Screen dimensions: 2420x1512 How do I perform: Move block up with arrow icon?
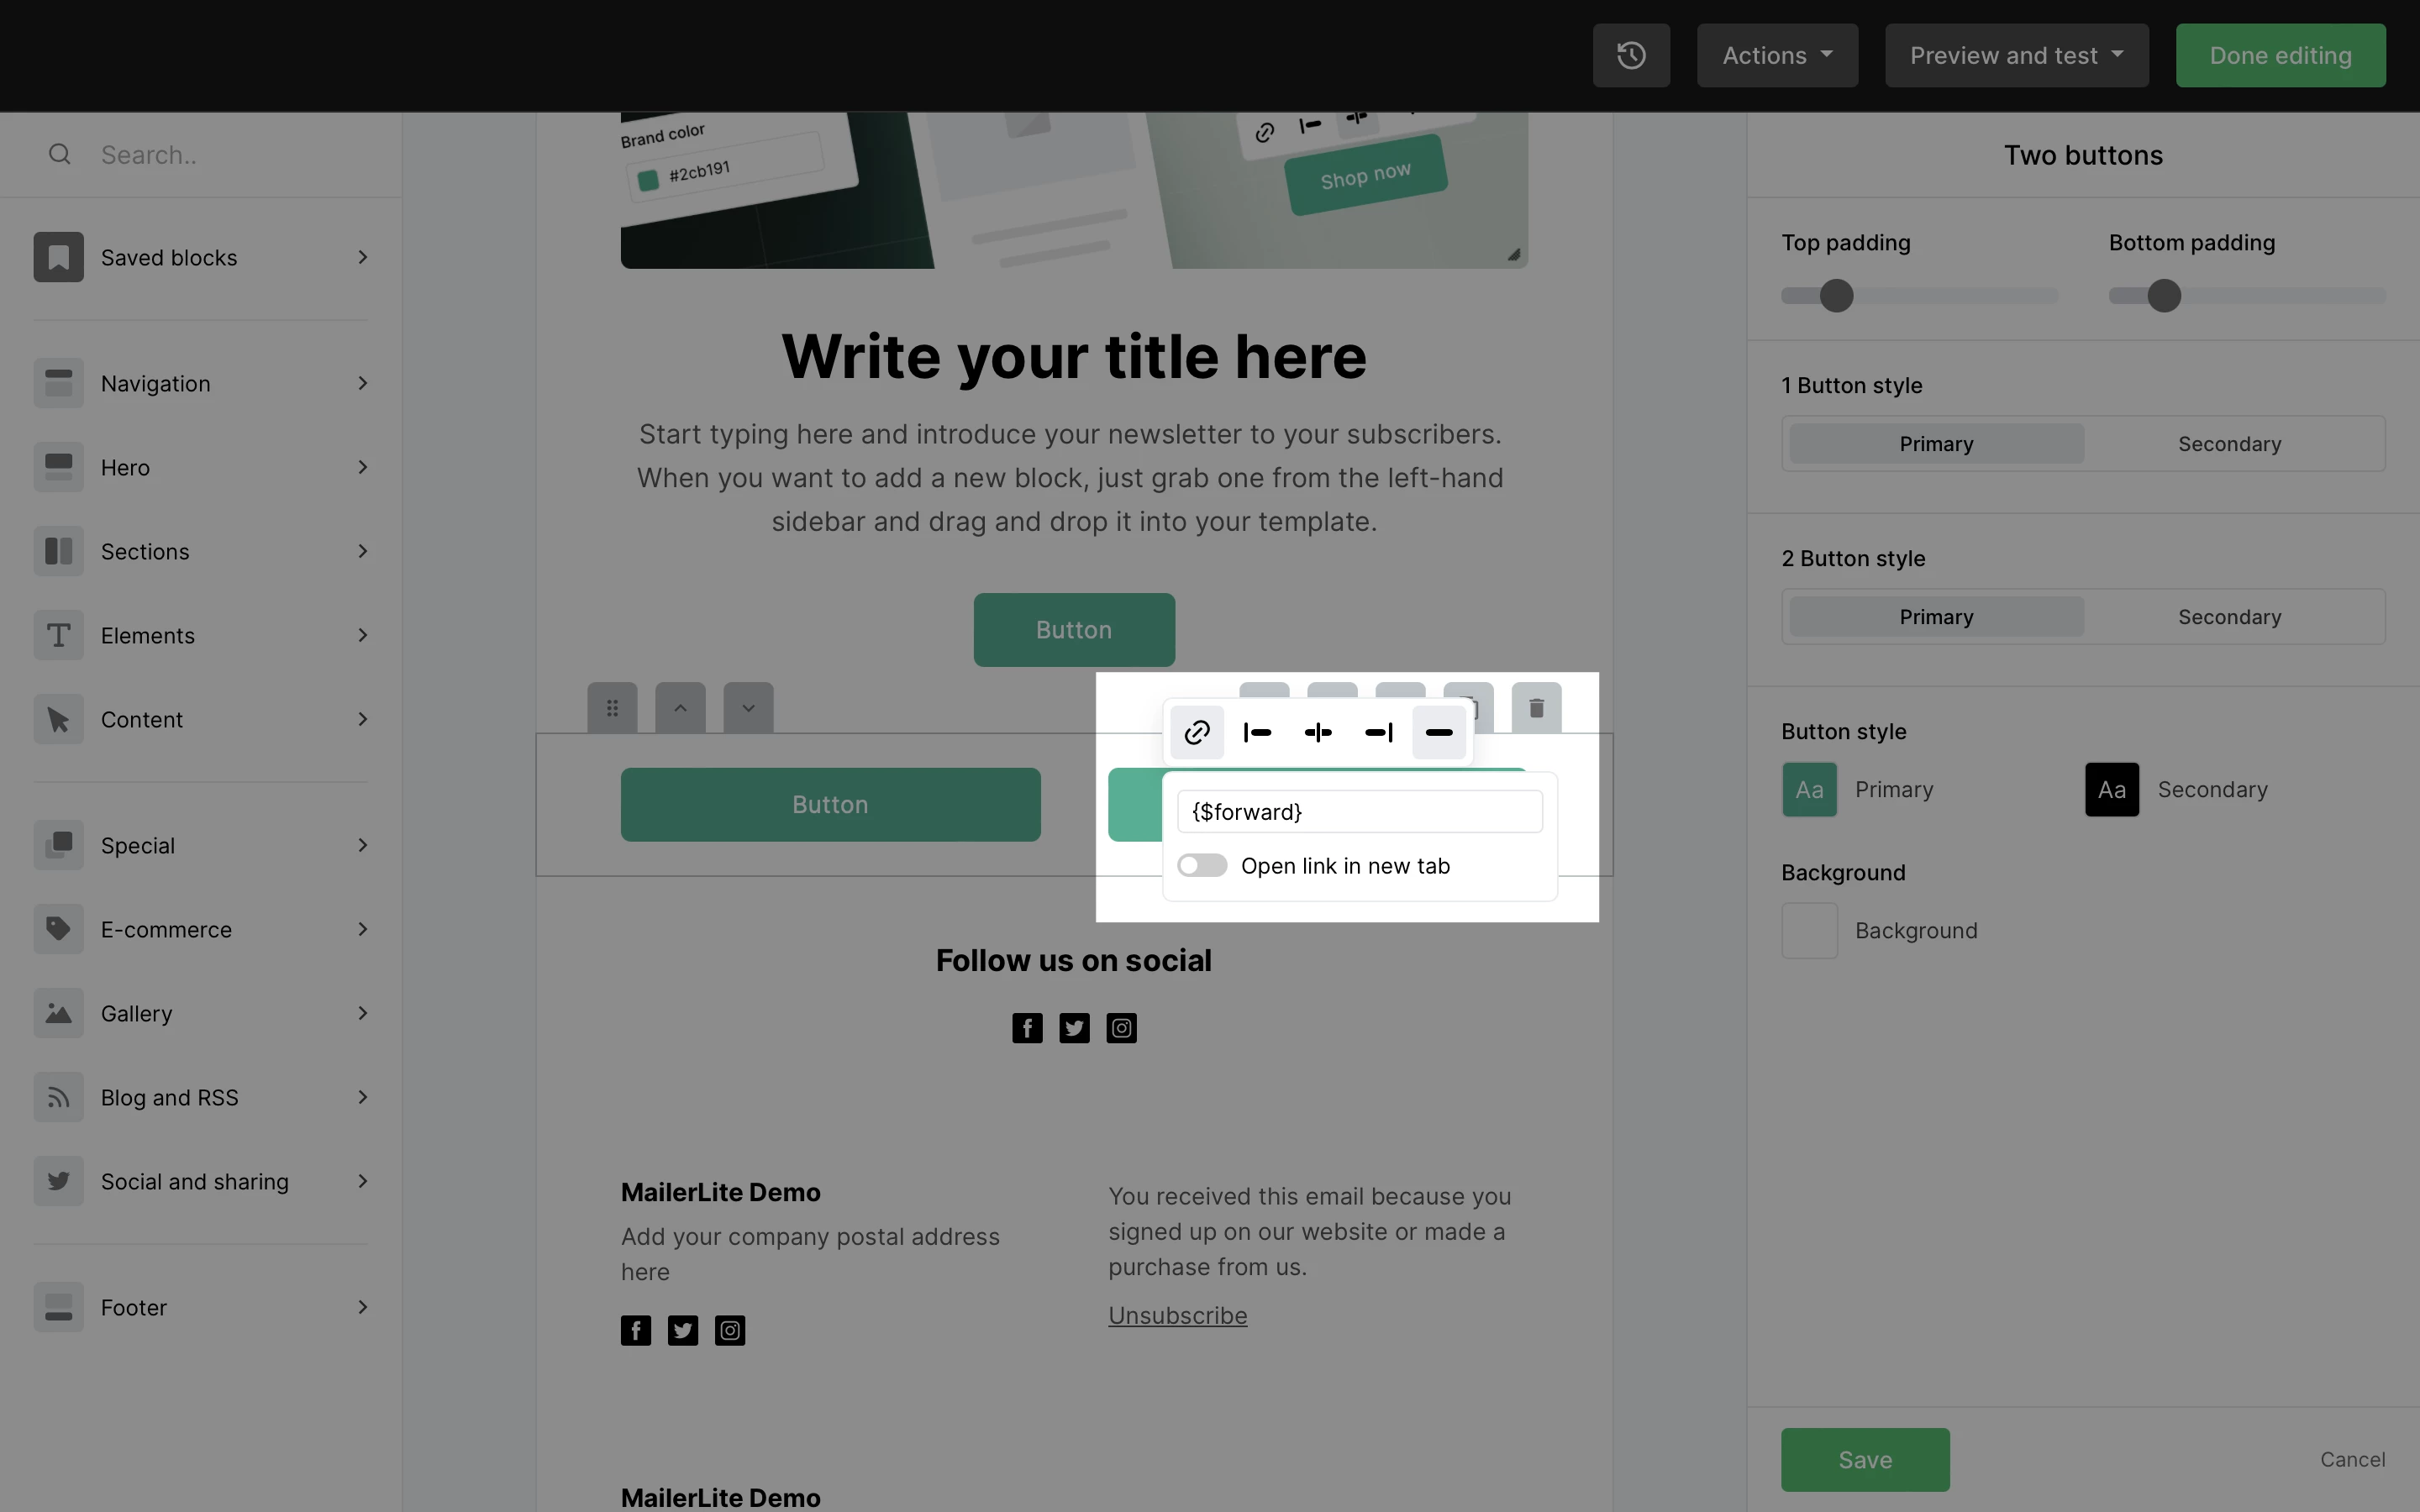[680, 708]
